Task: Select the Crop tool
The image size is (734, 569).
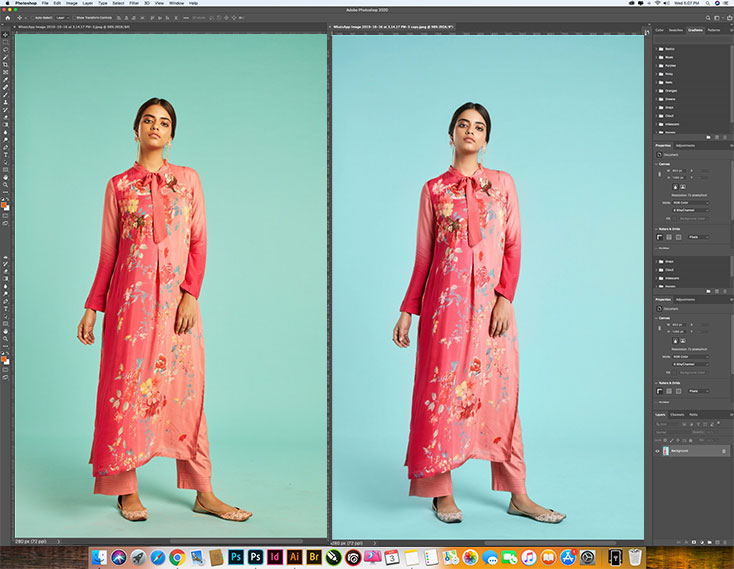Action: 6,65
